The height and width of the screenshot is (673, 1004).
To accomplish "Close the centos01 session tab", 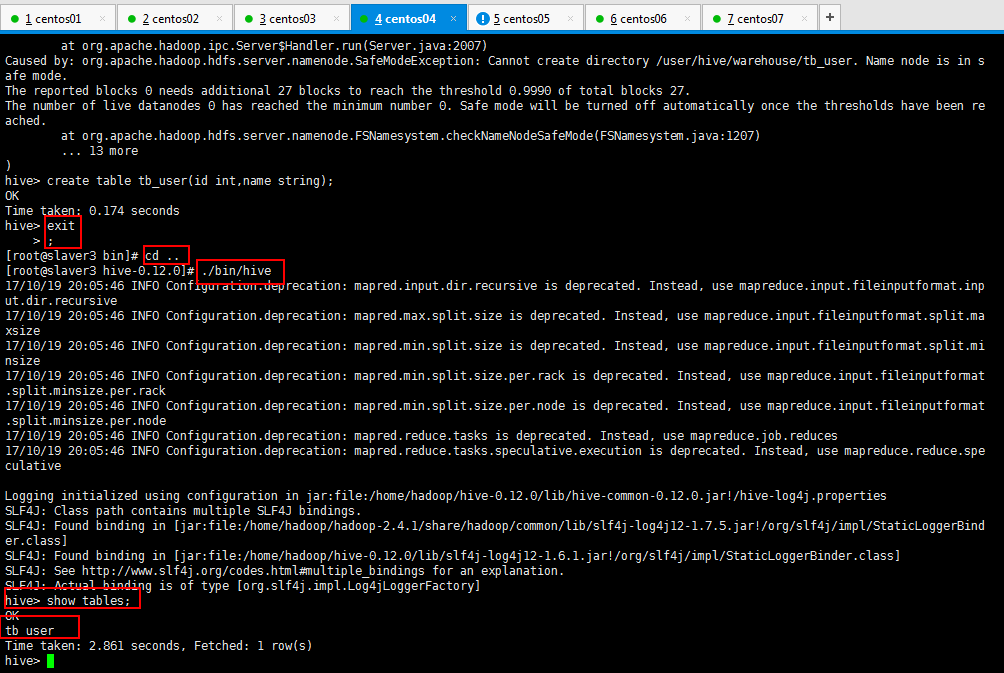I will tap(102, 19).
